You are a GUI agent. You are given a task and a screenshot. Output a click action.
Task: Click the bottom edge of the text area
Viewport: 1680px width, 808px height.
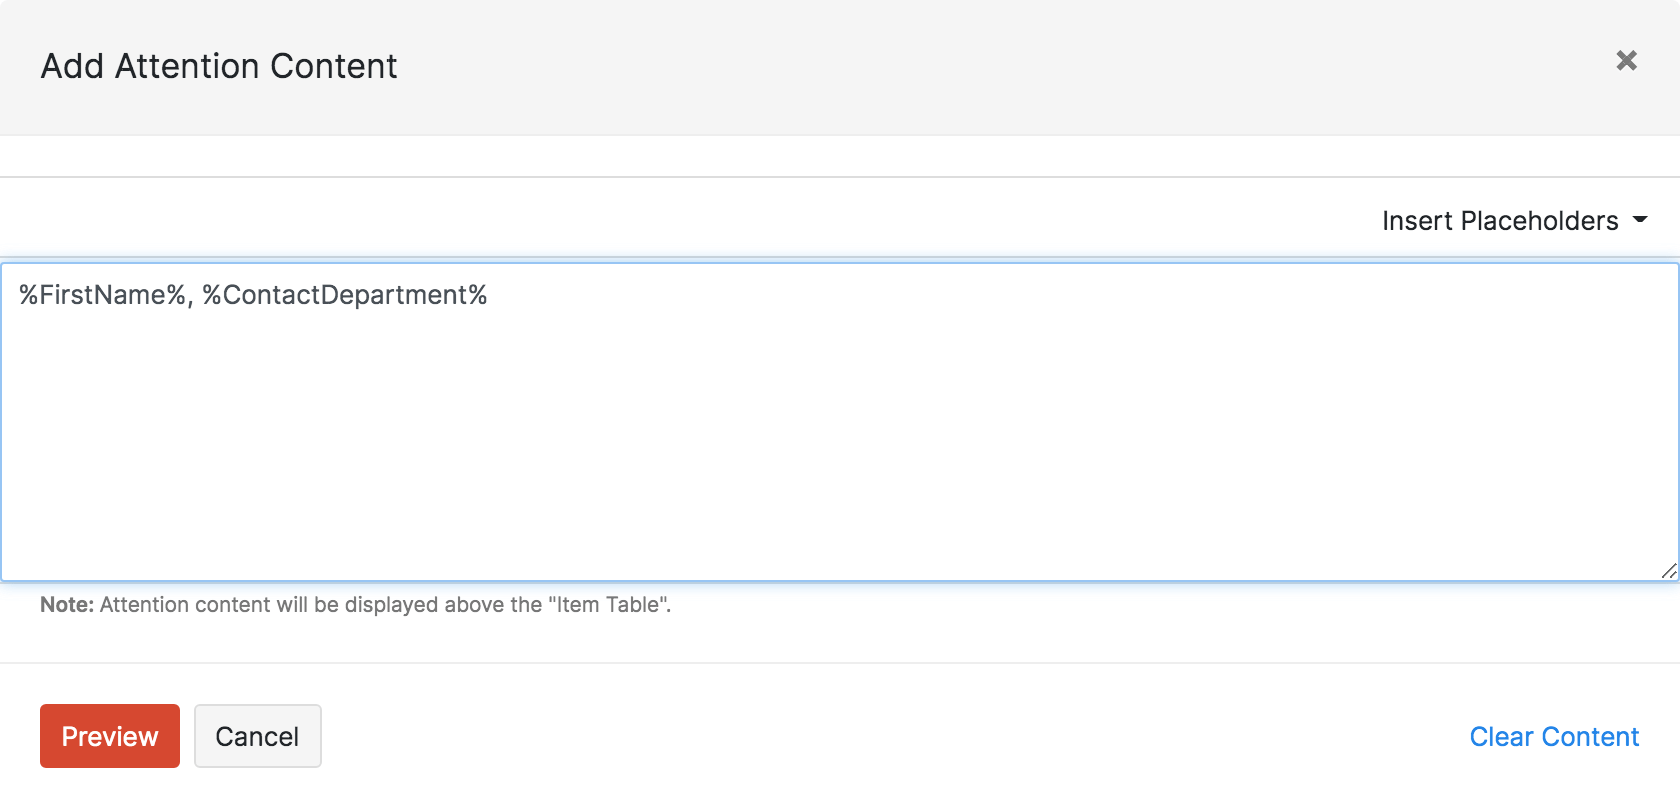click(840, 580)
